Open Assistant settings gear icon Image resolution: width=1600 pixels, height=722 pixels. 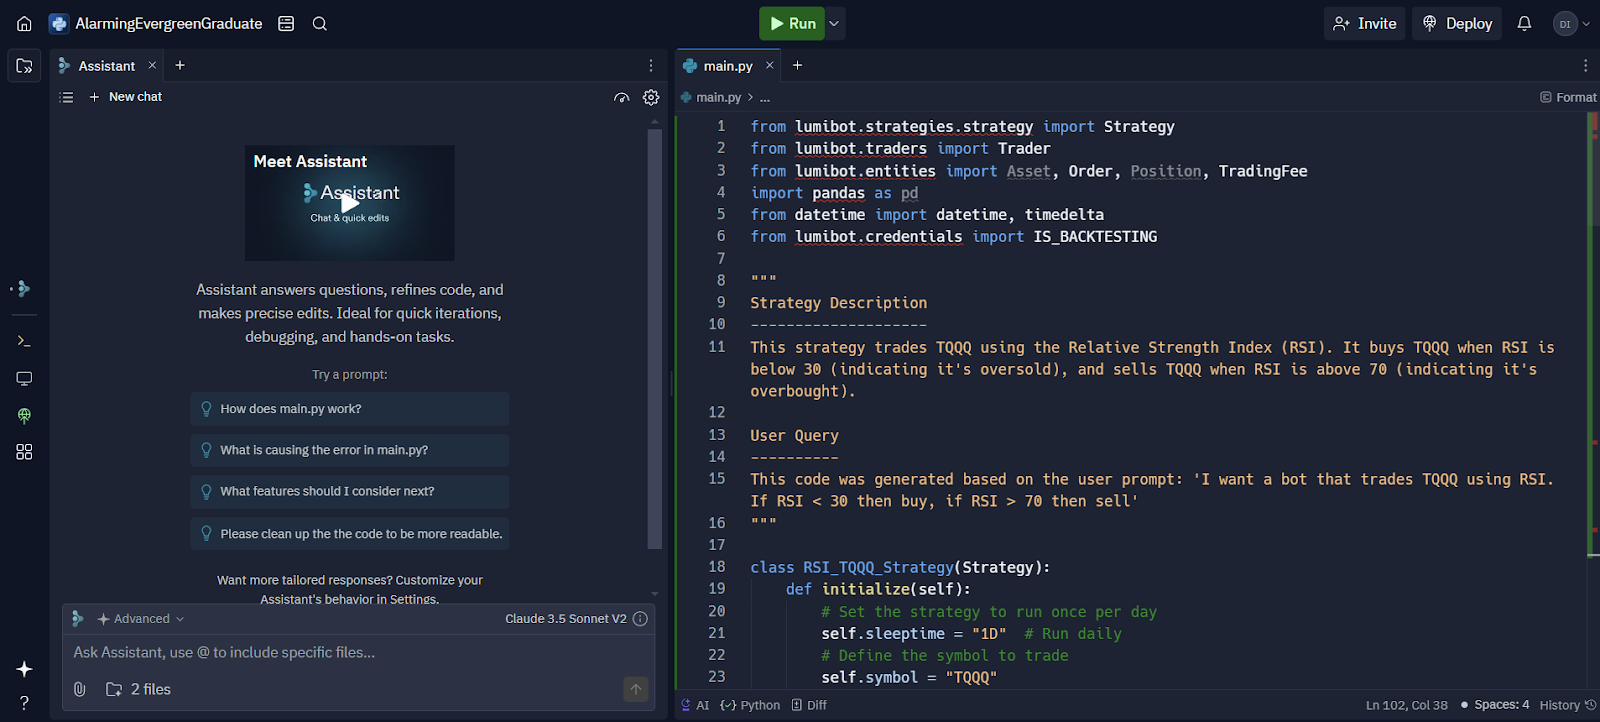point(651,97)
